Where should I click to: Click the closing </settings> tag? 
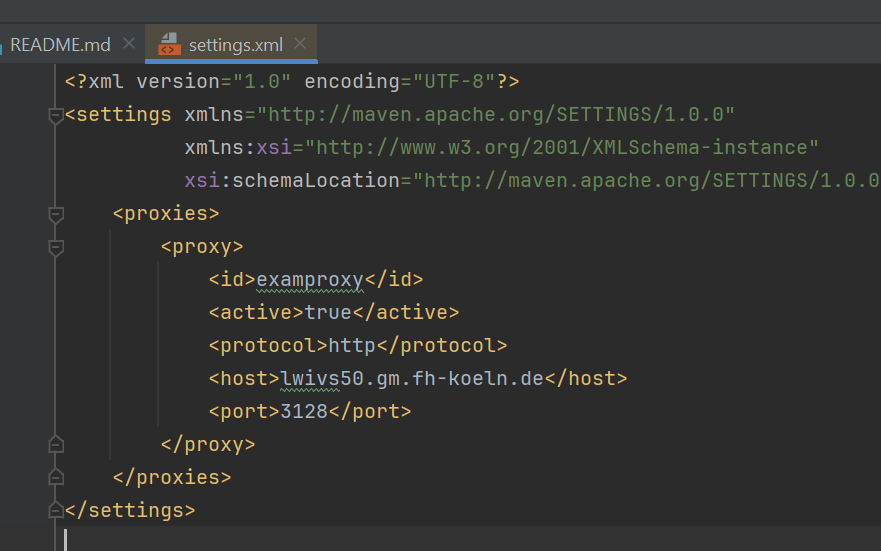[x=130, y=511]
